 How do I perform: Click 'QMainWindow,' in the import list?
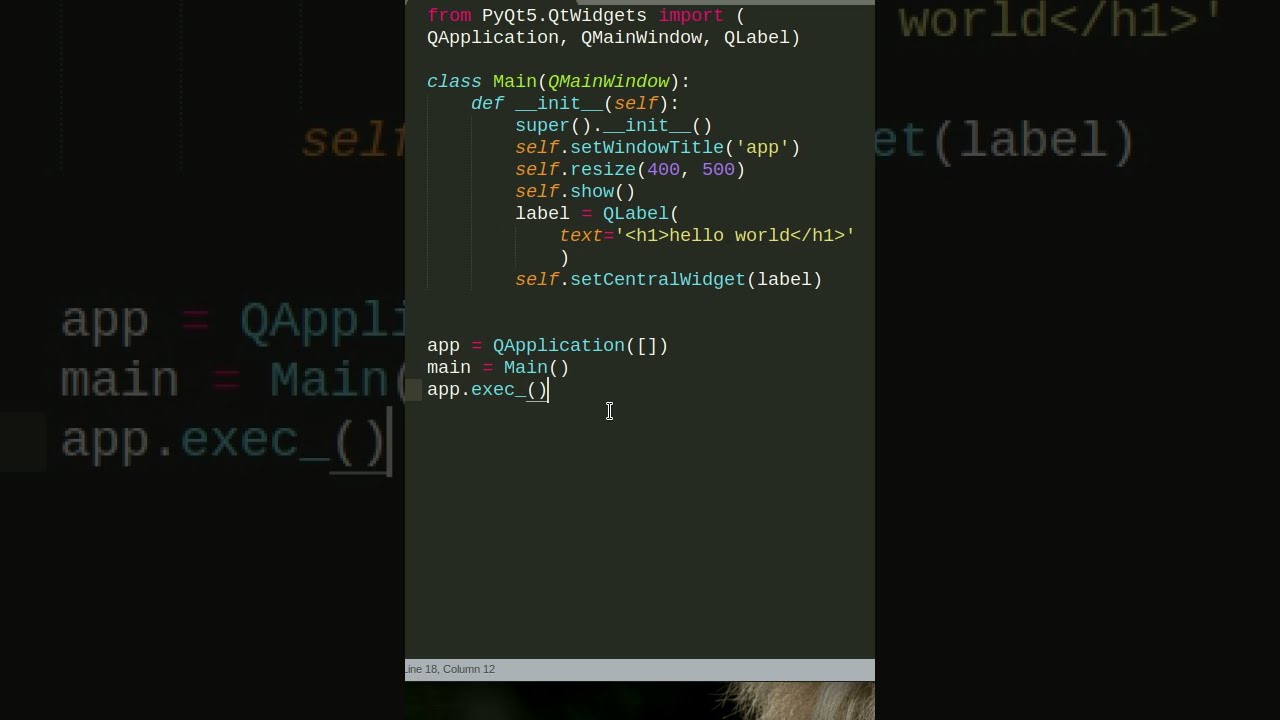coord(647,37)
